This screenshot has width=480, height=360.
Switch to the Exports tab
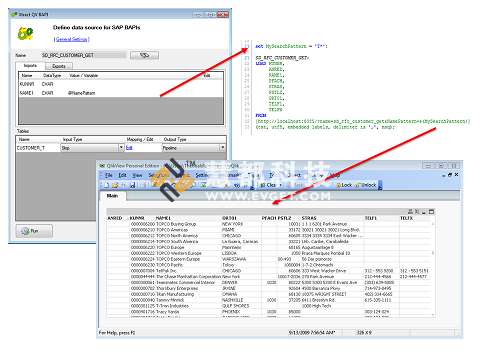pos(59,66)
